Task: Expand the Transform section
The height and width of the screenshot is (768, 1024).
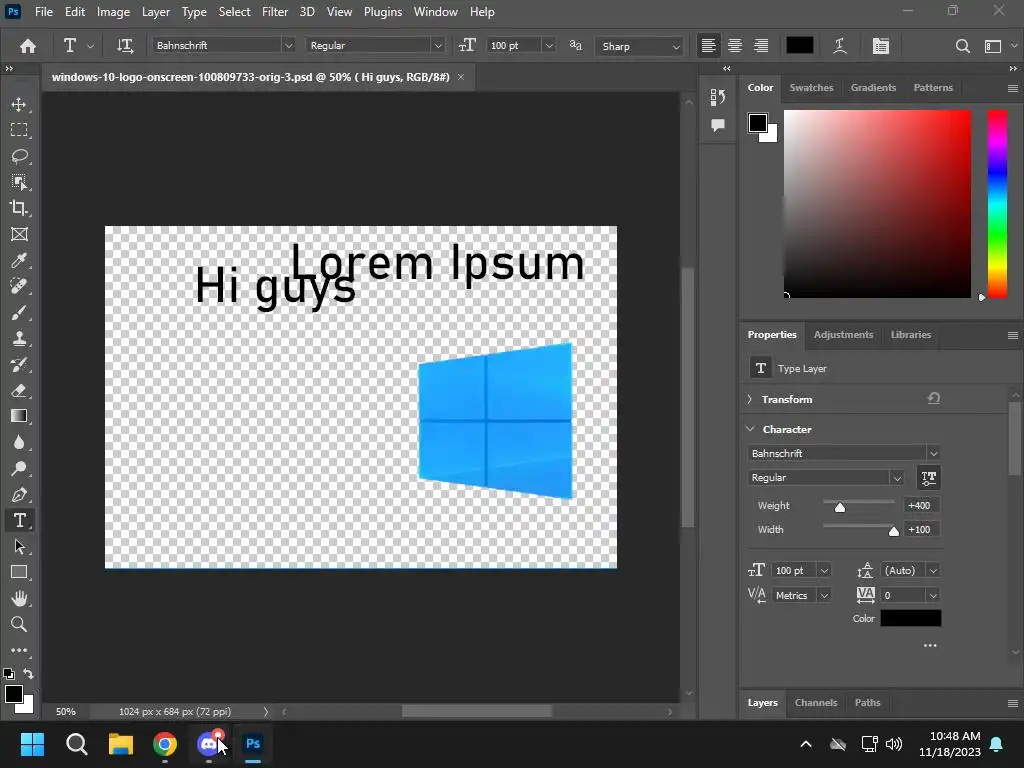Action: 750,399
